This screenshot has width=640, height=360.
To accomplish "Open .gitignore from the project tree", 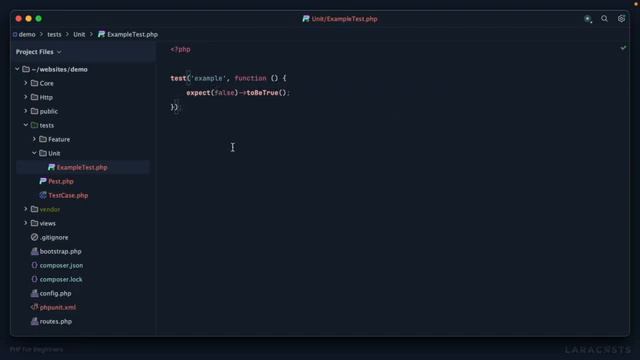I will click(x=54, y=237).
